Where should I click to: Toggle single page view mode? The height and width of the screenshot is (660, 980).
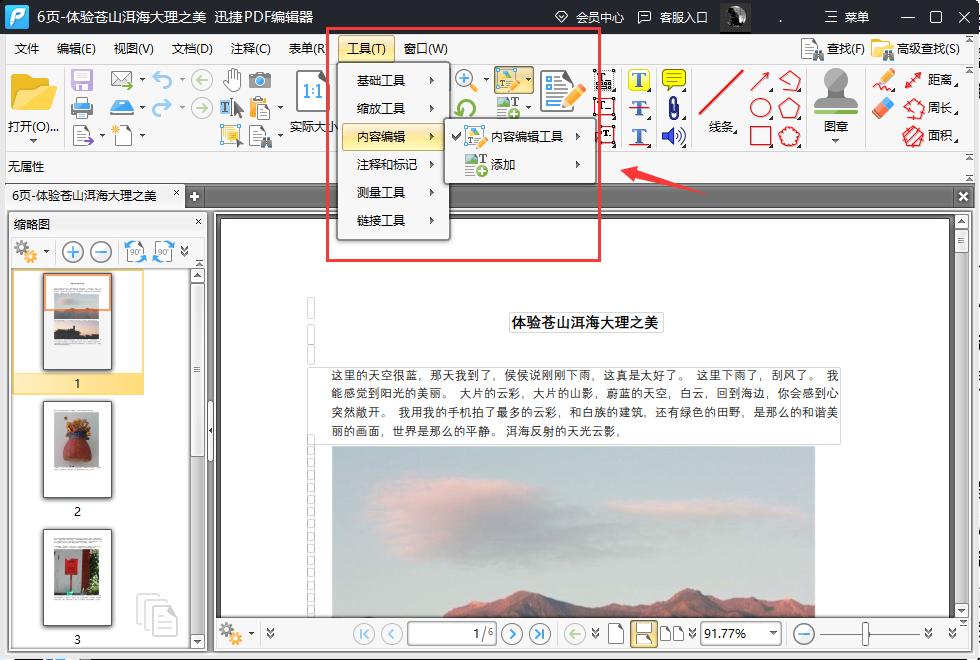coord(616,633)
